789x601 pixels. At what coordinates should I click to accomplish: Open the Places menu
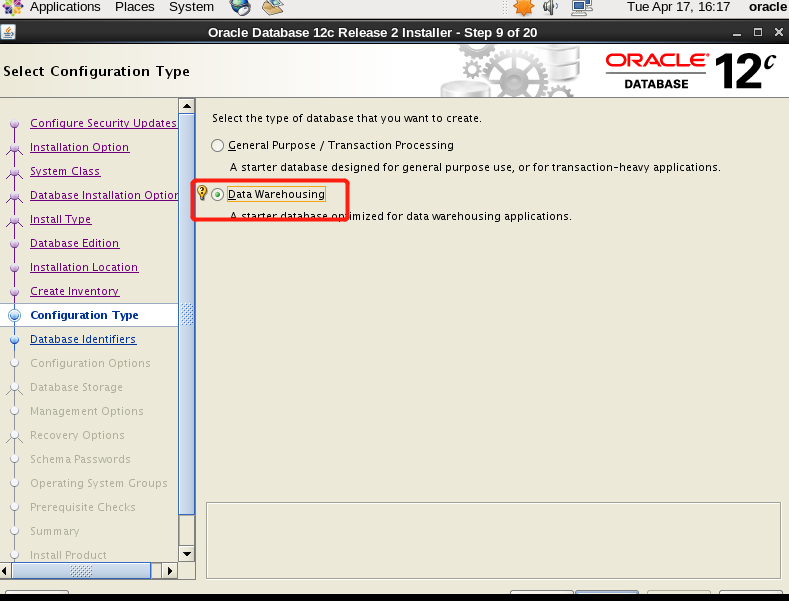coord(134,7)
